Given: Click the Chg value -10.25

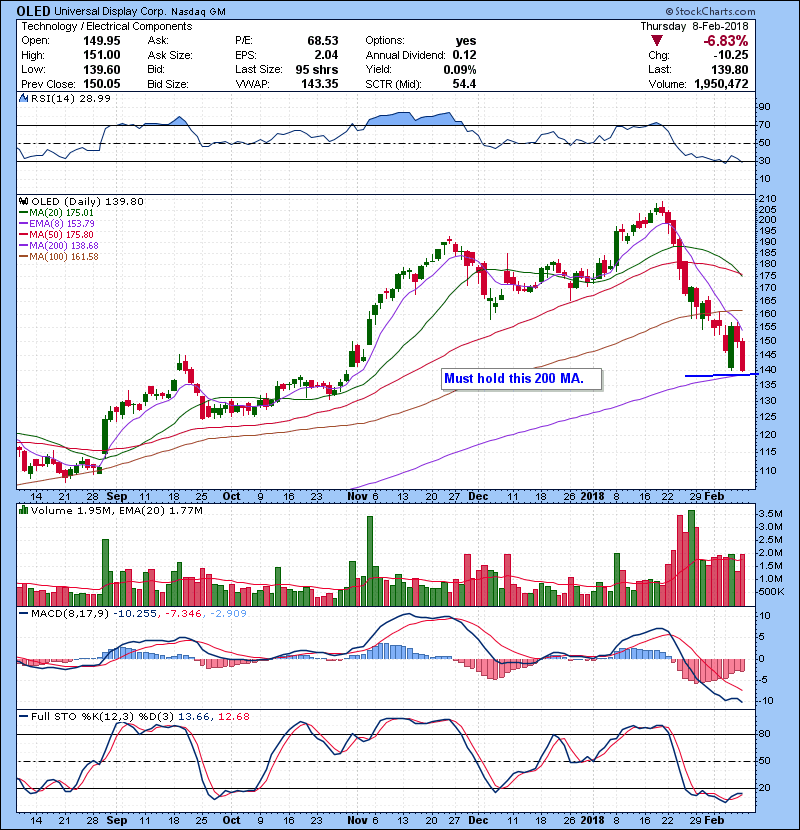Looking at the screenshot, I should point(730,55).
